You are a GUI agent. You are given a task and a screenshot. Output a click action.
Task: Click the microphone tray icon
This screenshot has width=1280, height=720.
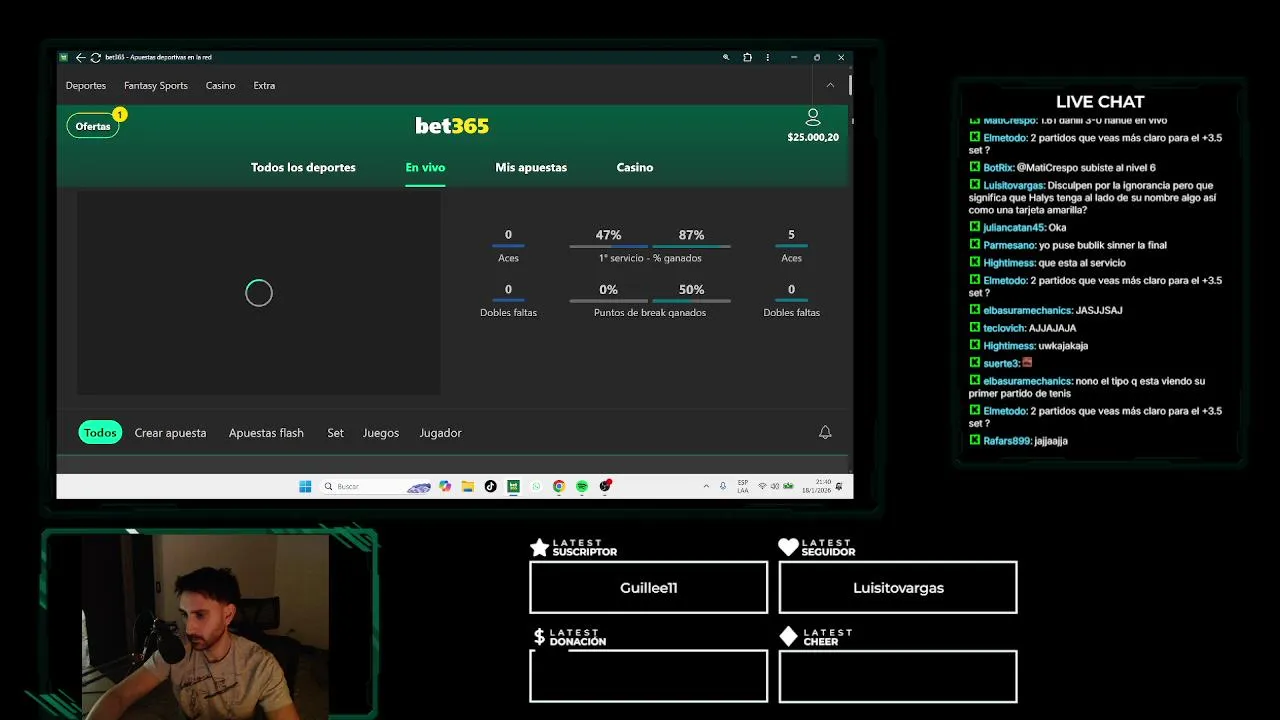click(x=723, y=486)
